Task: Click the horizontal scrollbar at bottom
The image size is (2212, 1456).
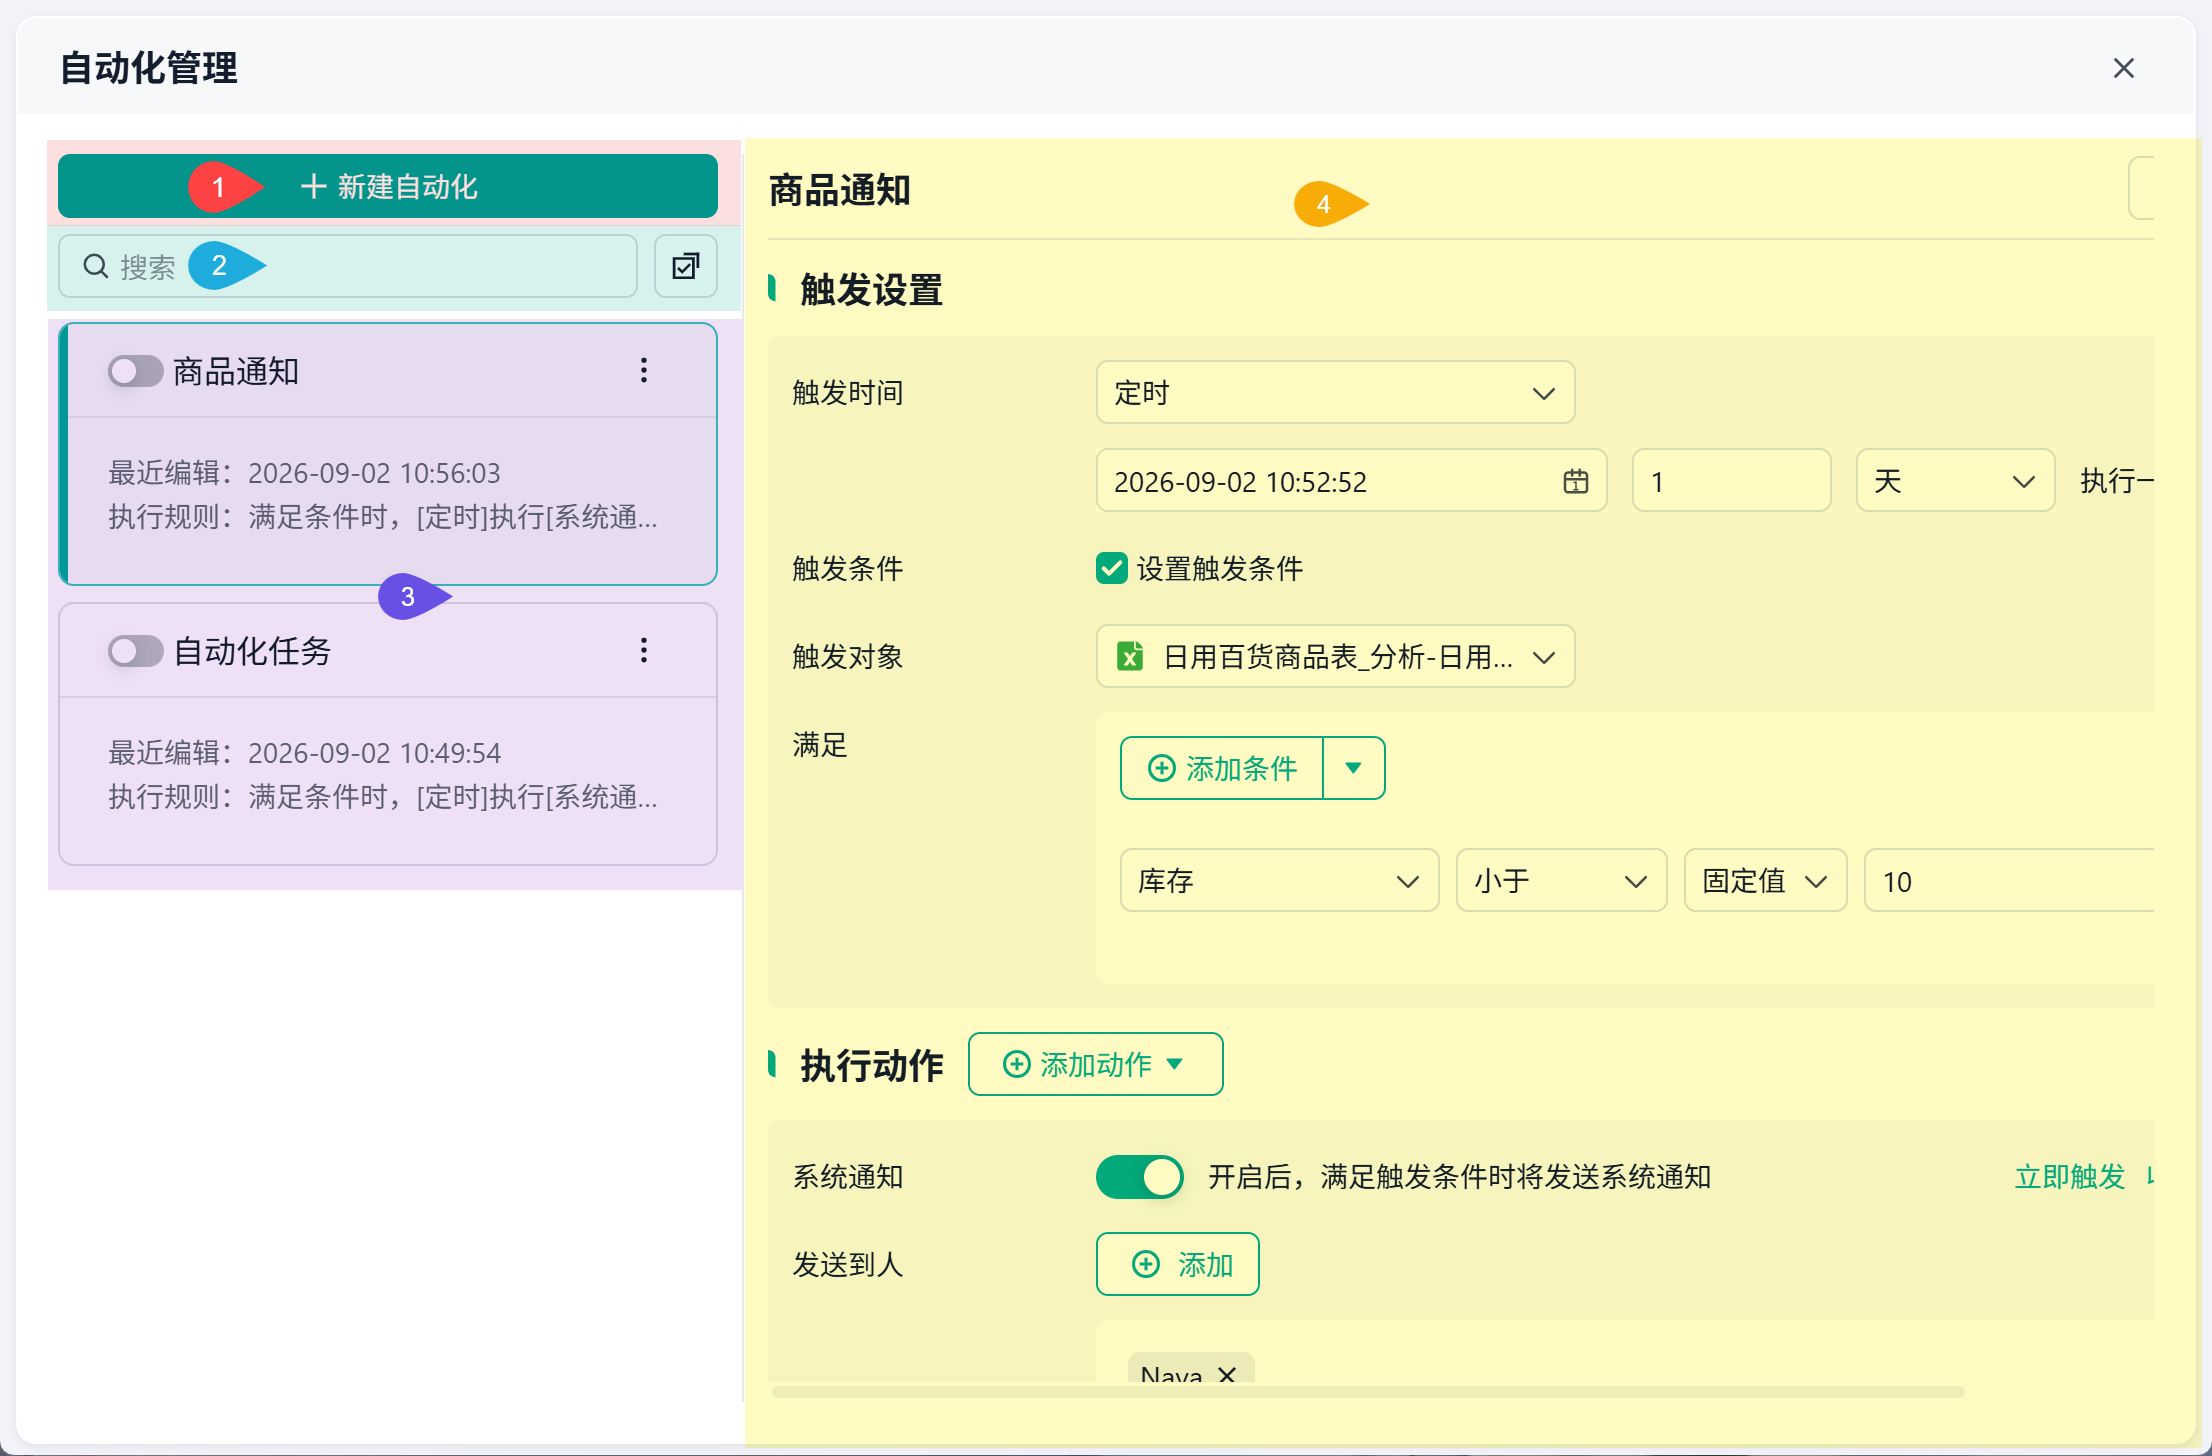Action: [1368, 1392]
